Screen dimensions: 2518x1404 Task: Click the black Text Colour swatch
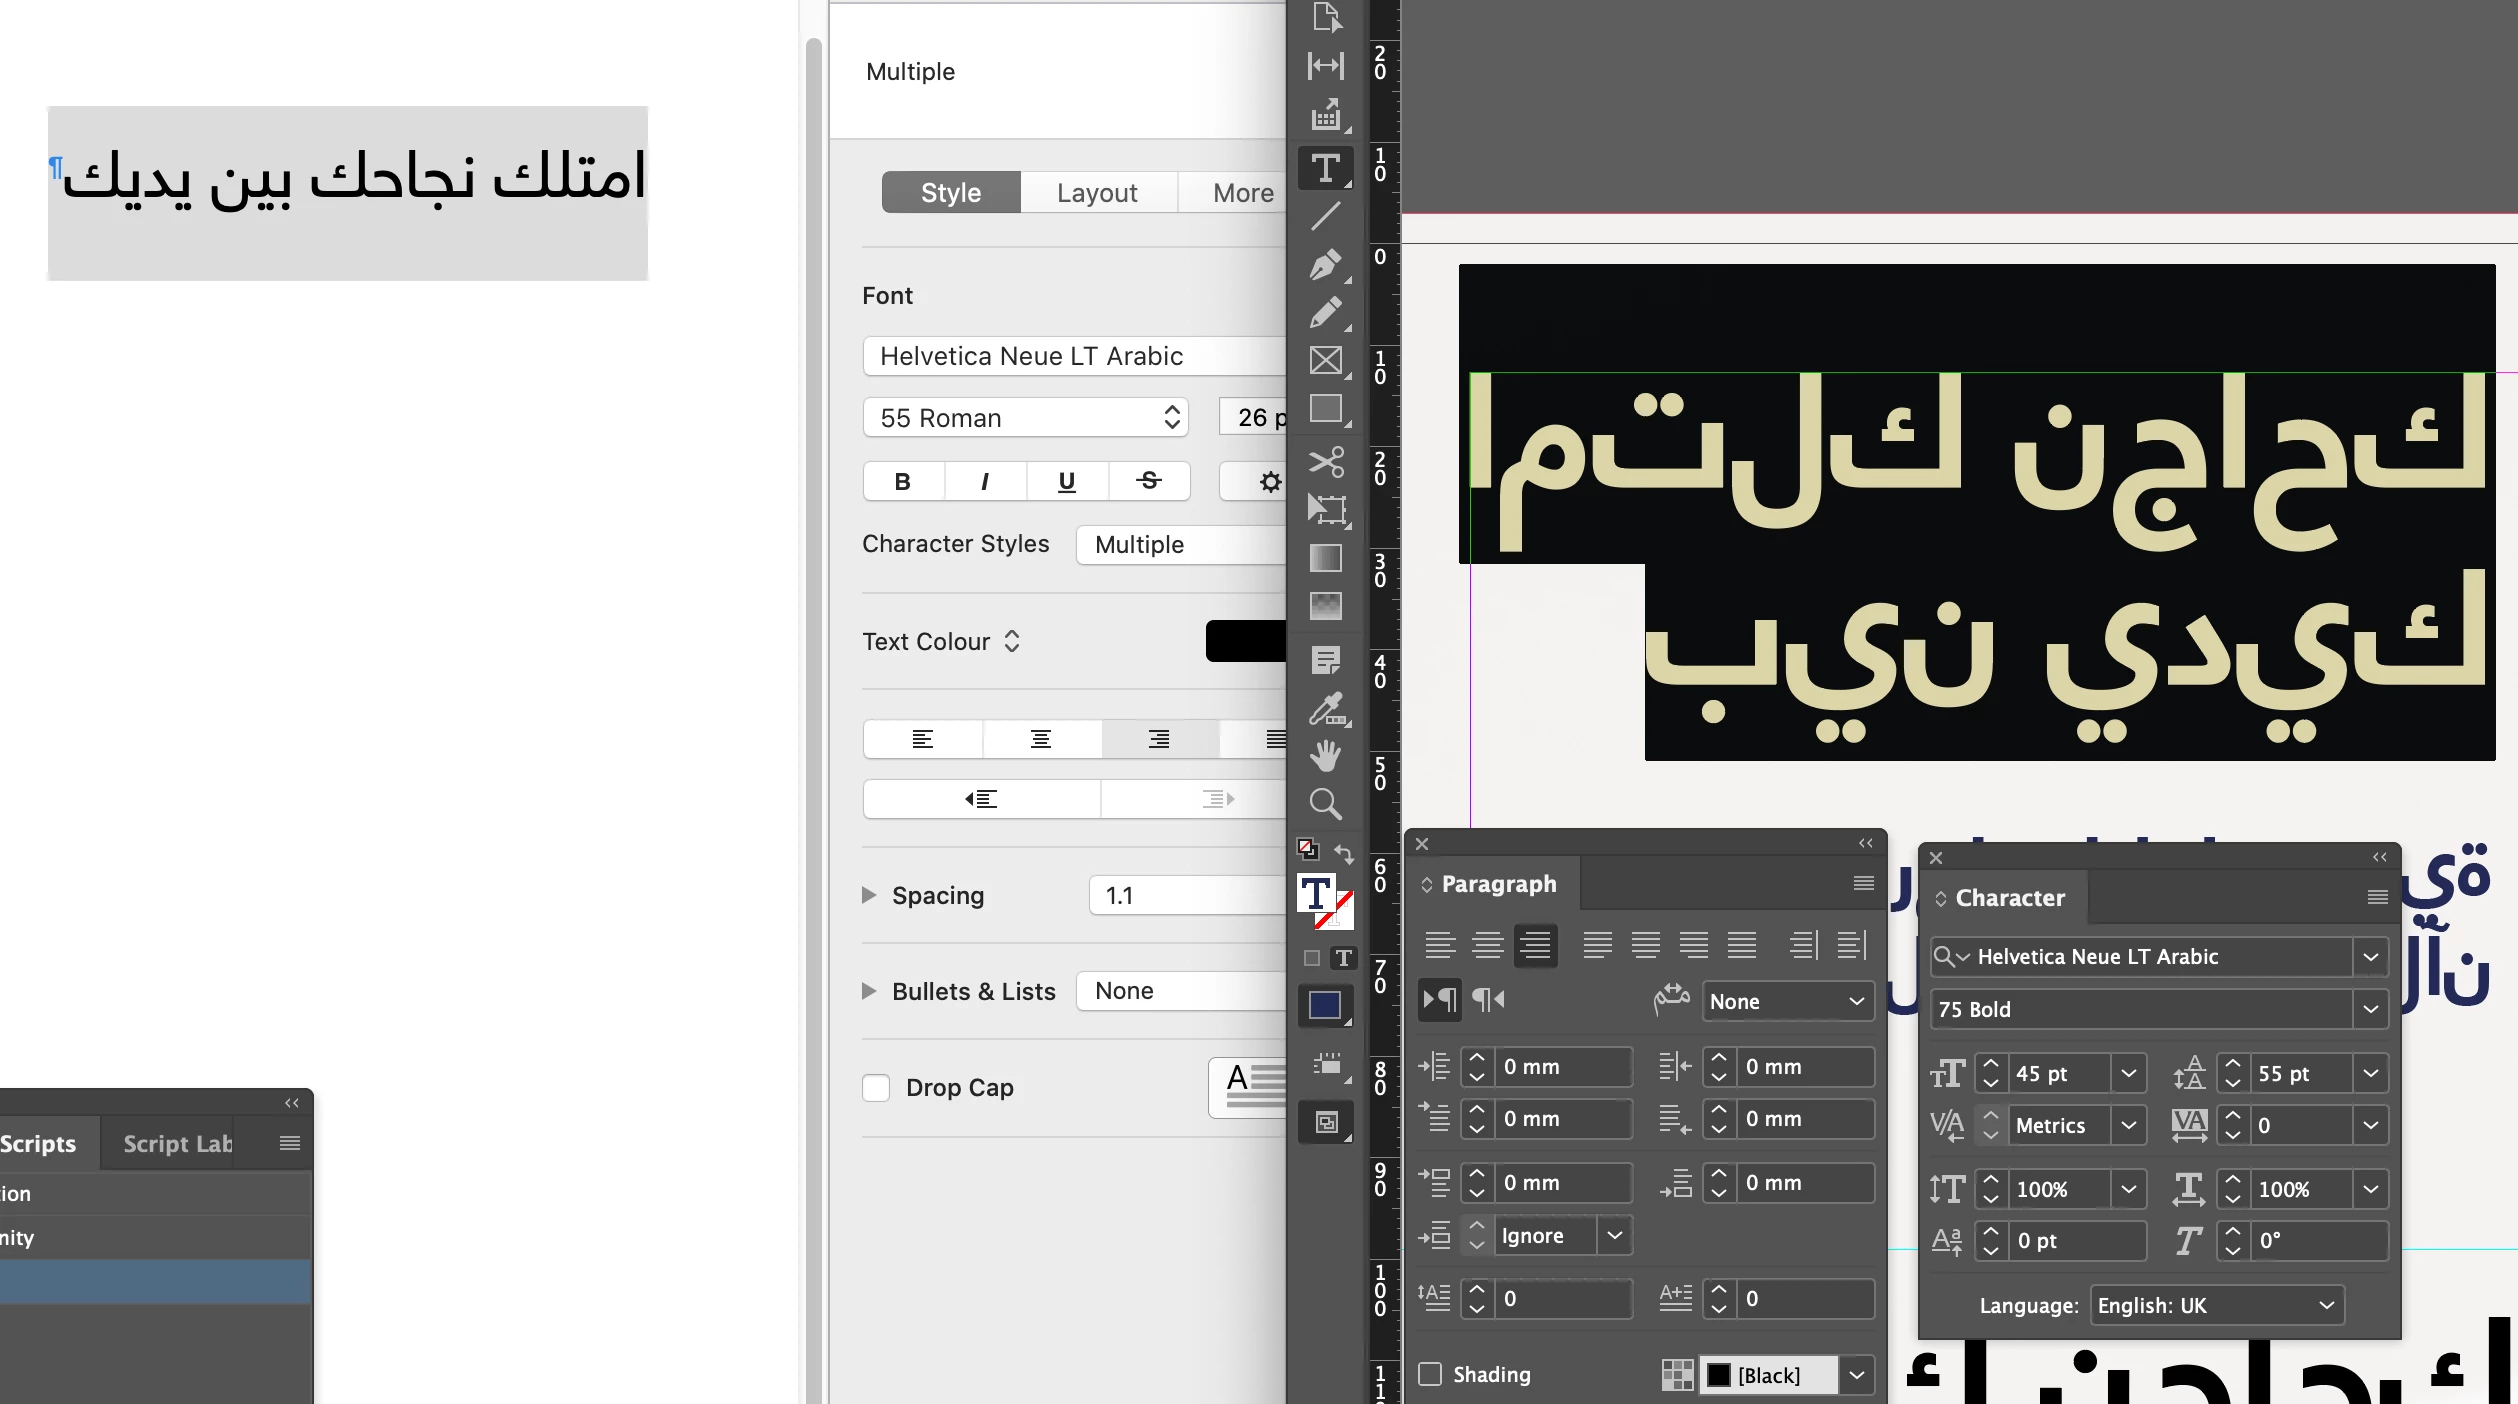click(x=1245, y=641)
